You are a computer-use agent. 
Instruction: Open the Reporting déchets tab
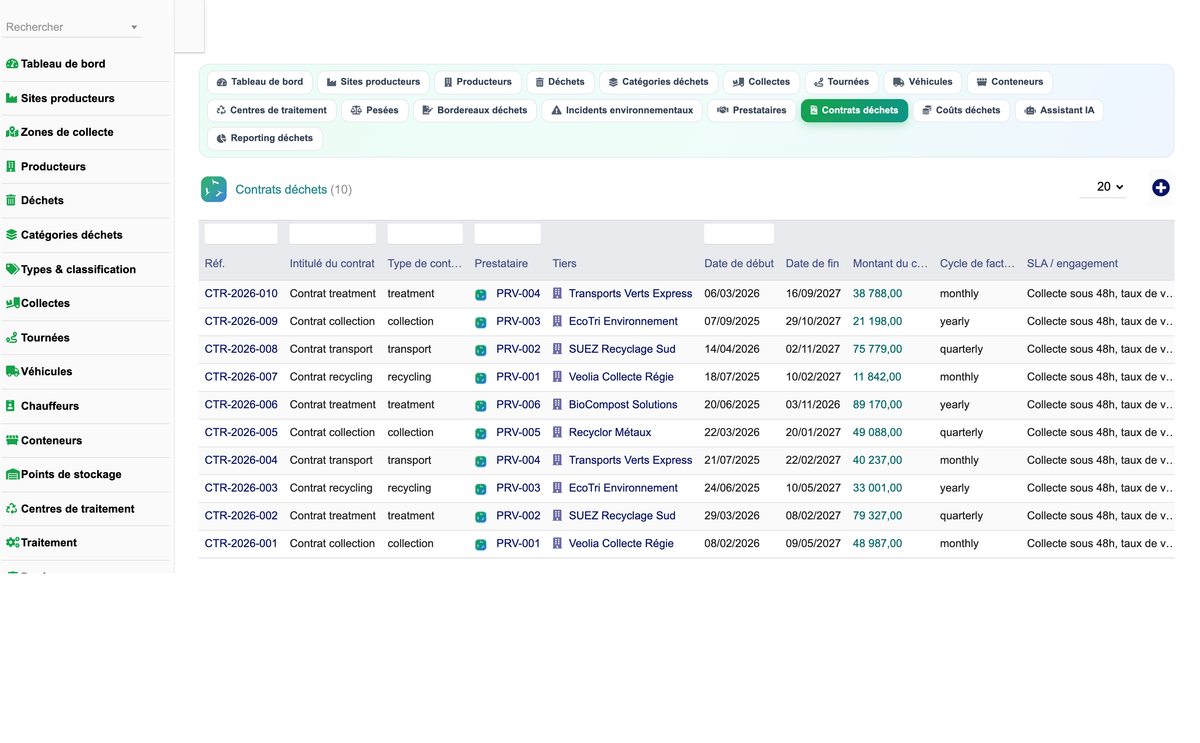265,138
